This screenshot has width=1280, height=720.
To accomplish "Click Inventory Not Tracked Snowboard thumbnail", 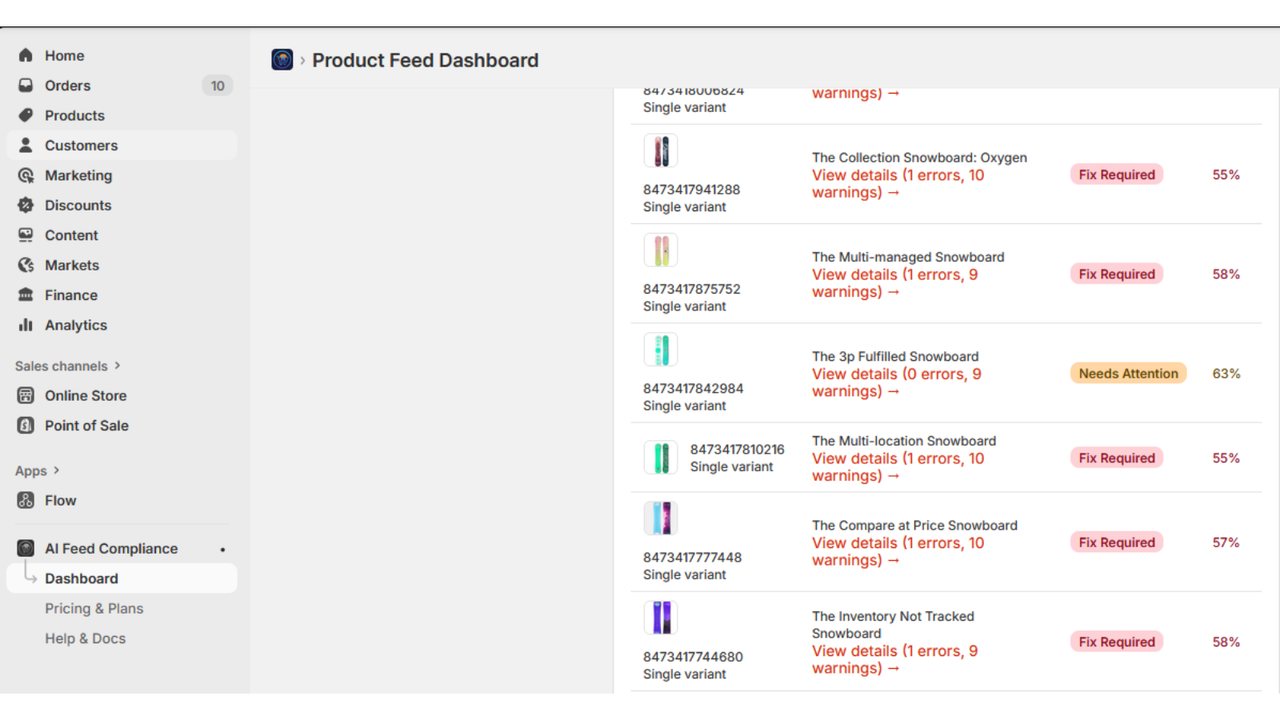I will click(x=661, y=618).
